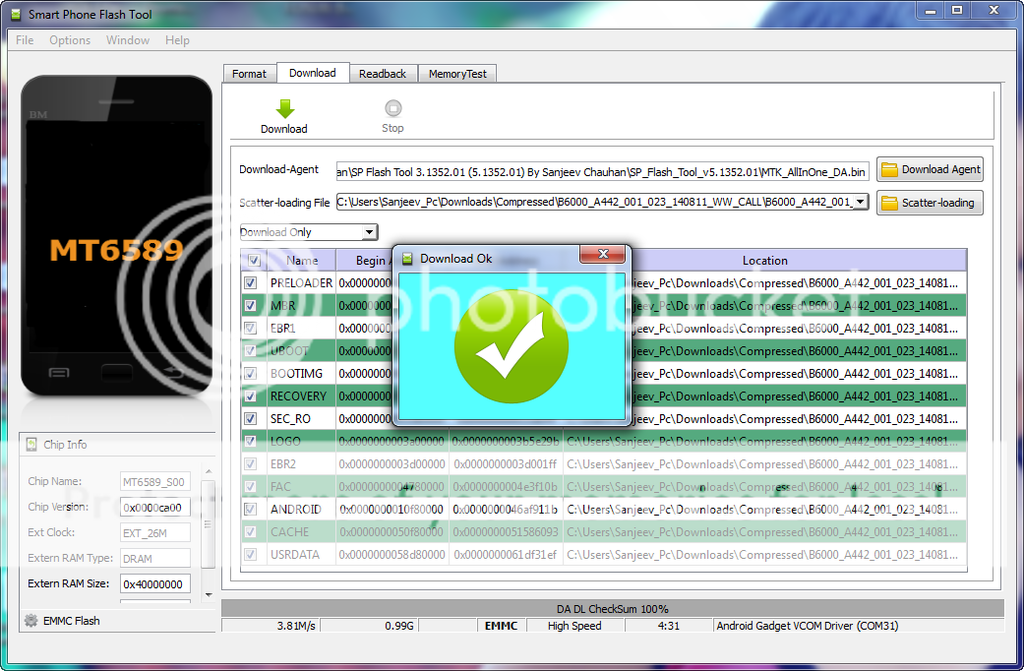The width and height of the screenshot is (1024, 671).
Task: Expand the Scatter-loading File path dropdown
Action: pyautogui.click(x=859, y=202)
